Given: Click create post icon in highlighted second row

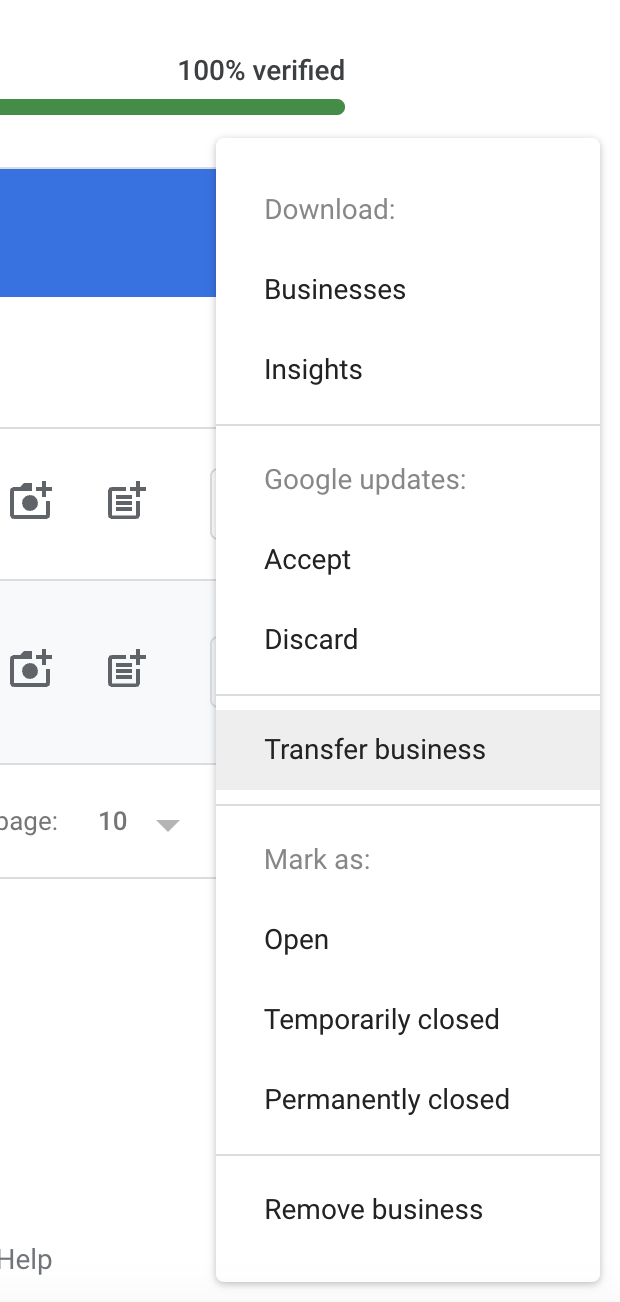Looking at the screenshot, I should pyautogui.click(x=127, y=669).
